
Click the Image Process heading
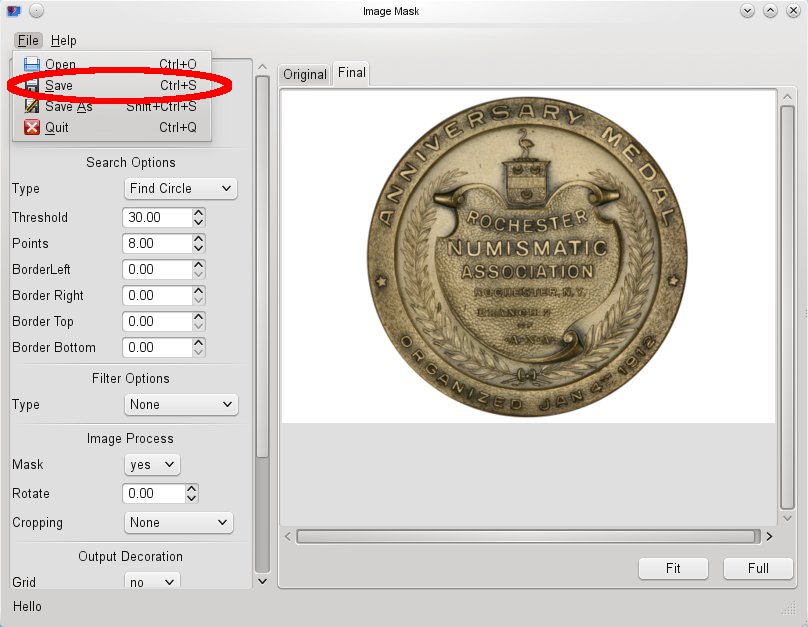pyautogui.click(x=130, y=438)
